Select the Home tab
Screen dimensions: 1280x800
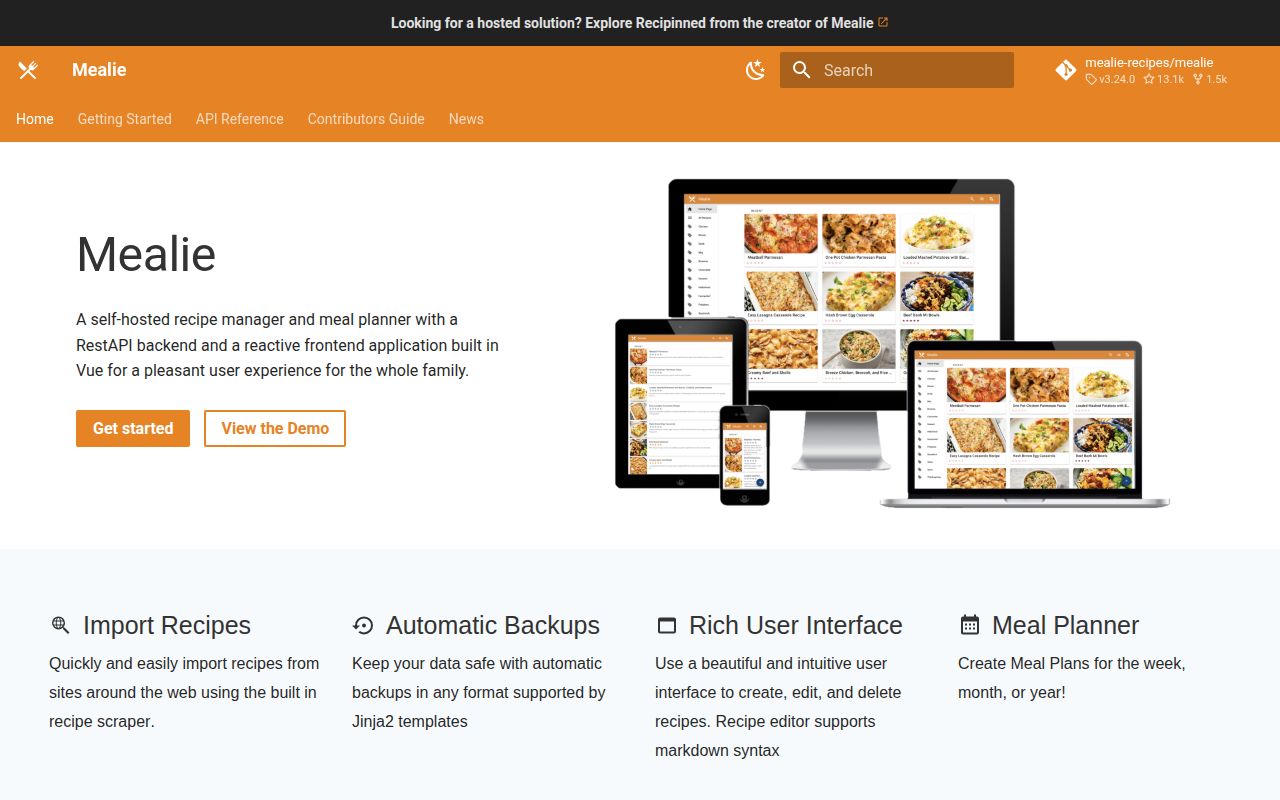pyautogui.click(x=35, y=119)
